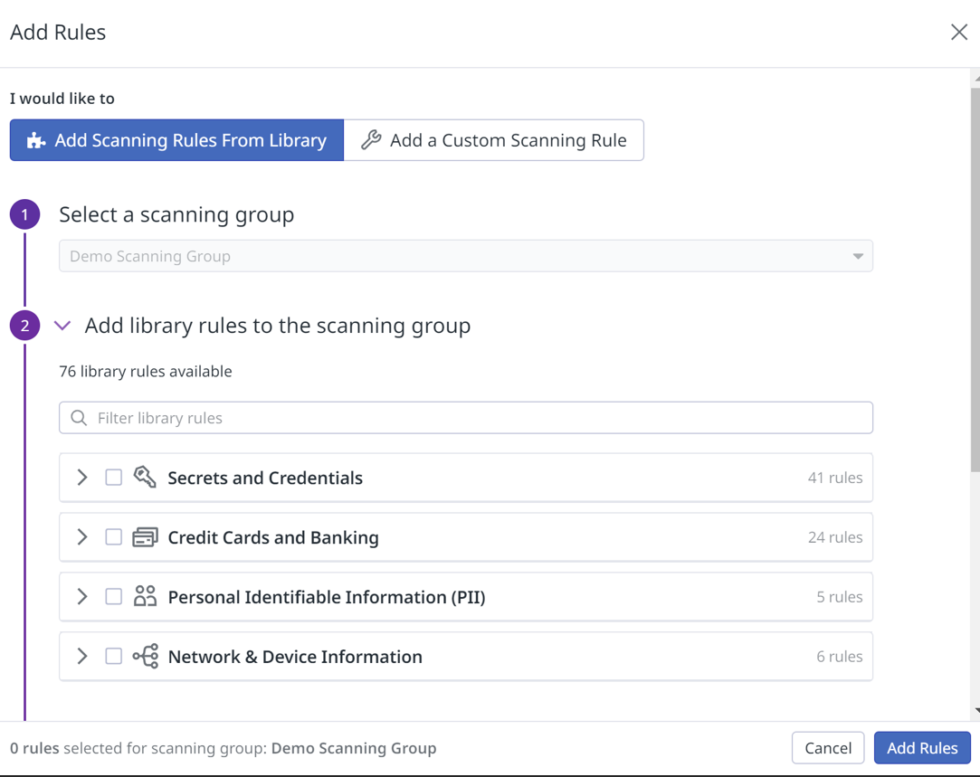
Task: Check the Secrets and Credentials checkbox
Action: pyautogui.click(x=113, y=477)
